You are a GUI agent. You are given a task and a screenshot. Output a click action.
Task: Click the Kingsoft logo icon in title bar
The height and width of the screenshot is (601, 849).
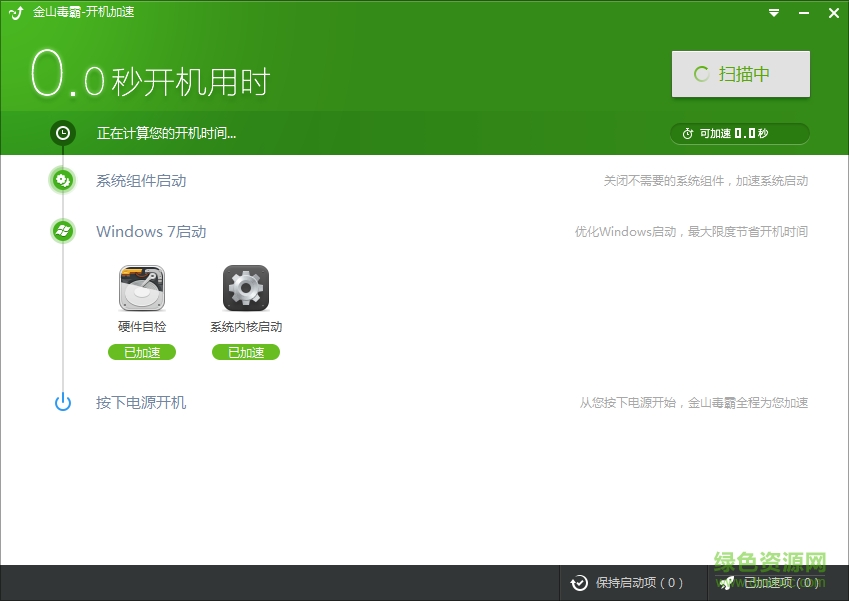coord(16,12)
